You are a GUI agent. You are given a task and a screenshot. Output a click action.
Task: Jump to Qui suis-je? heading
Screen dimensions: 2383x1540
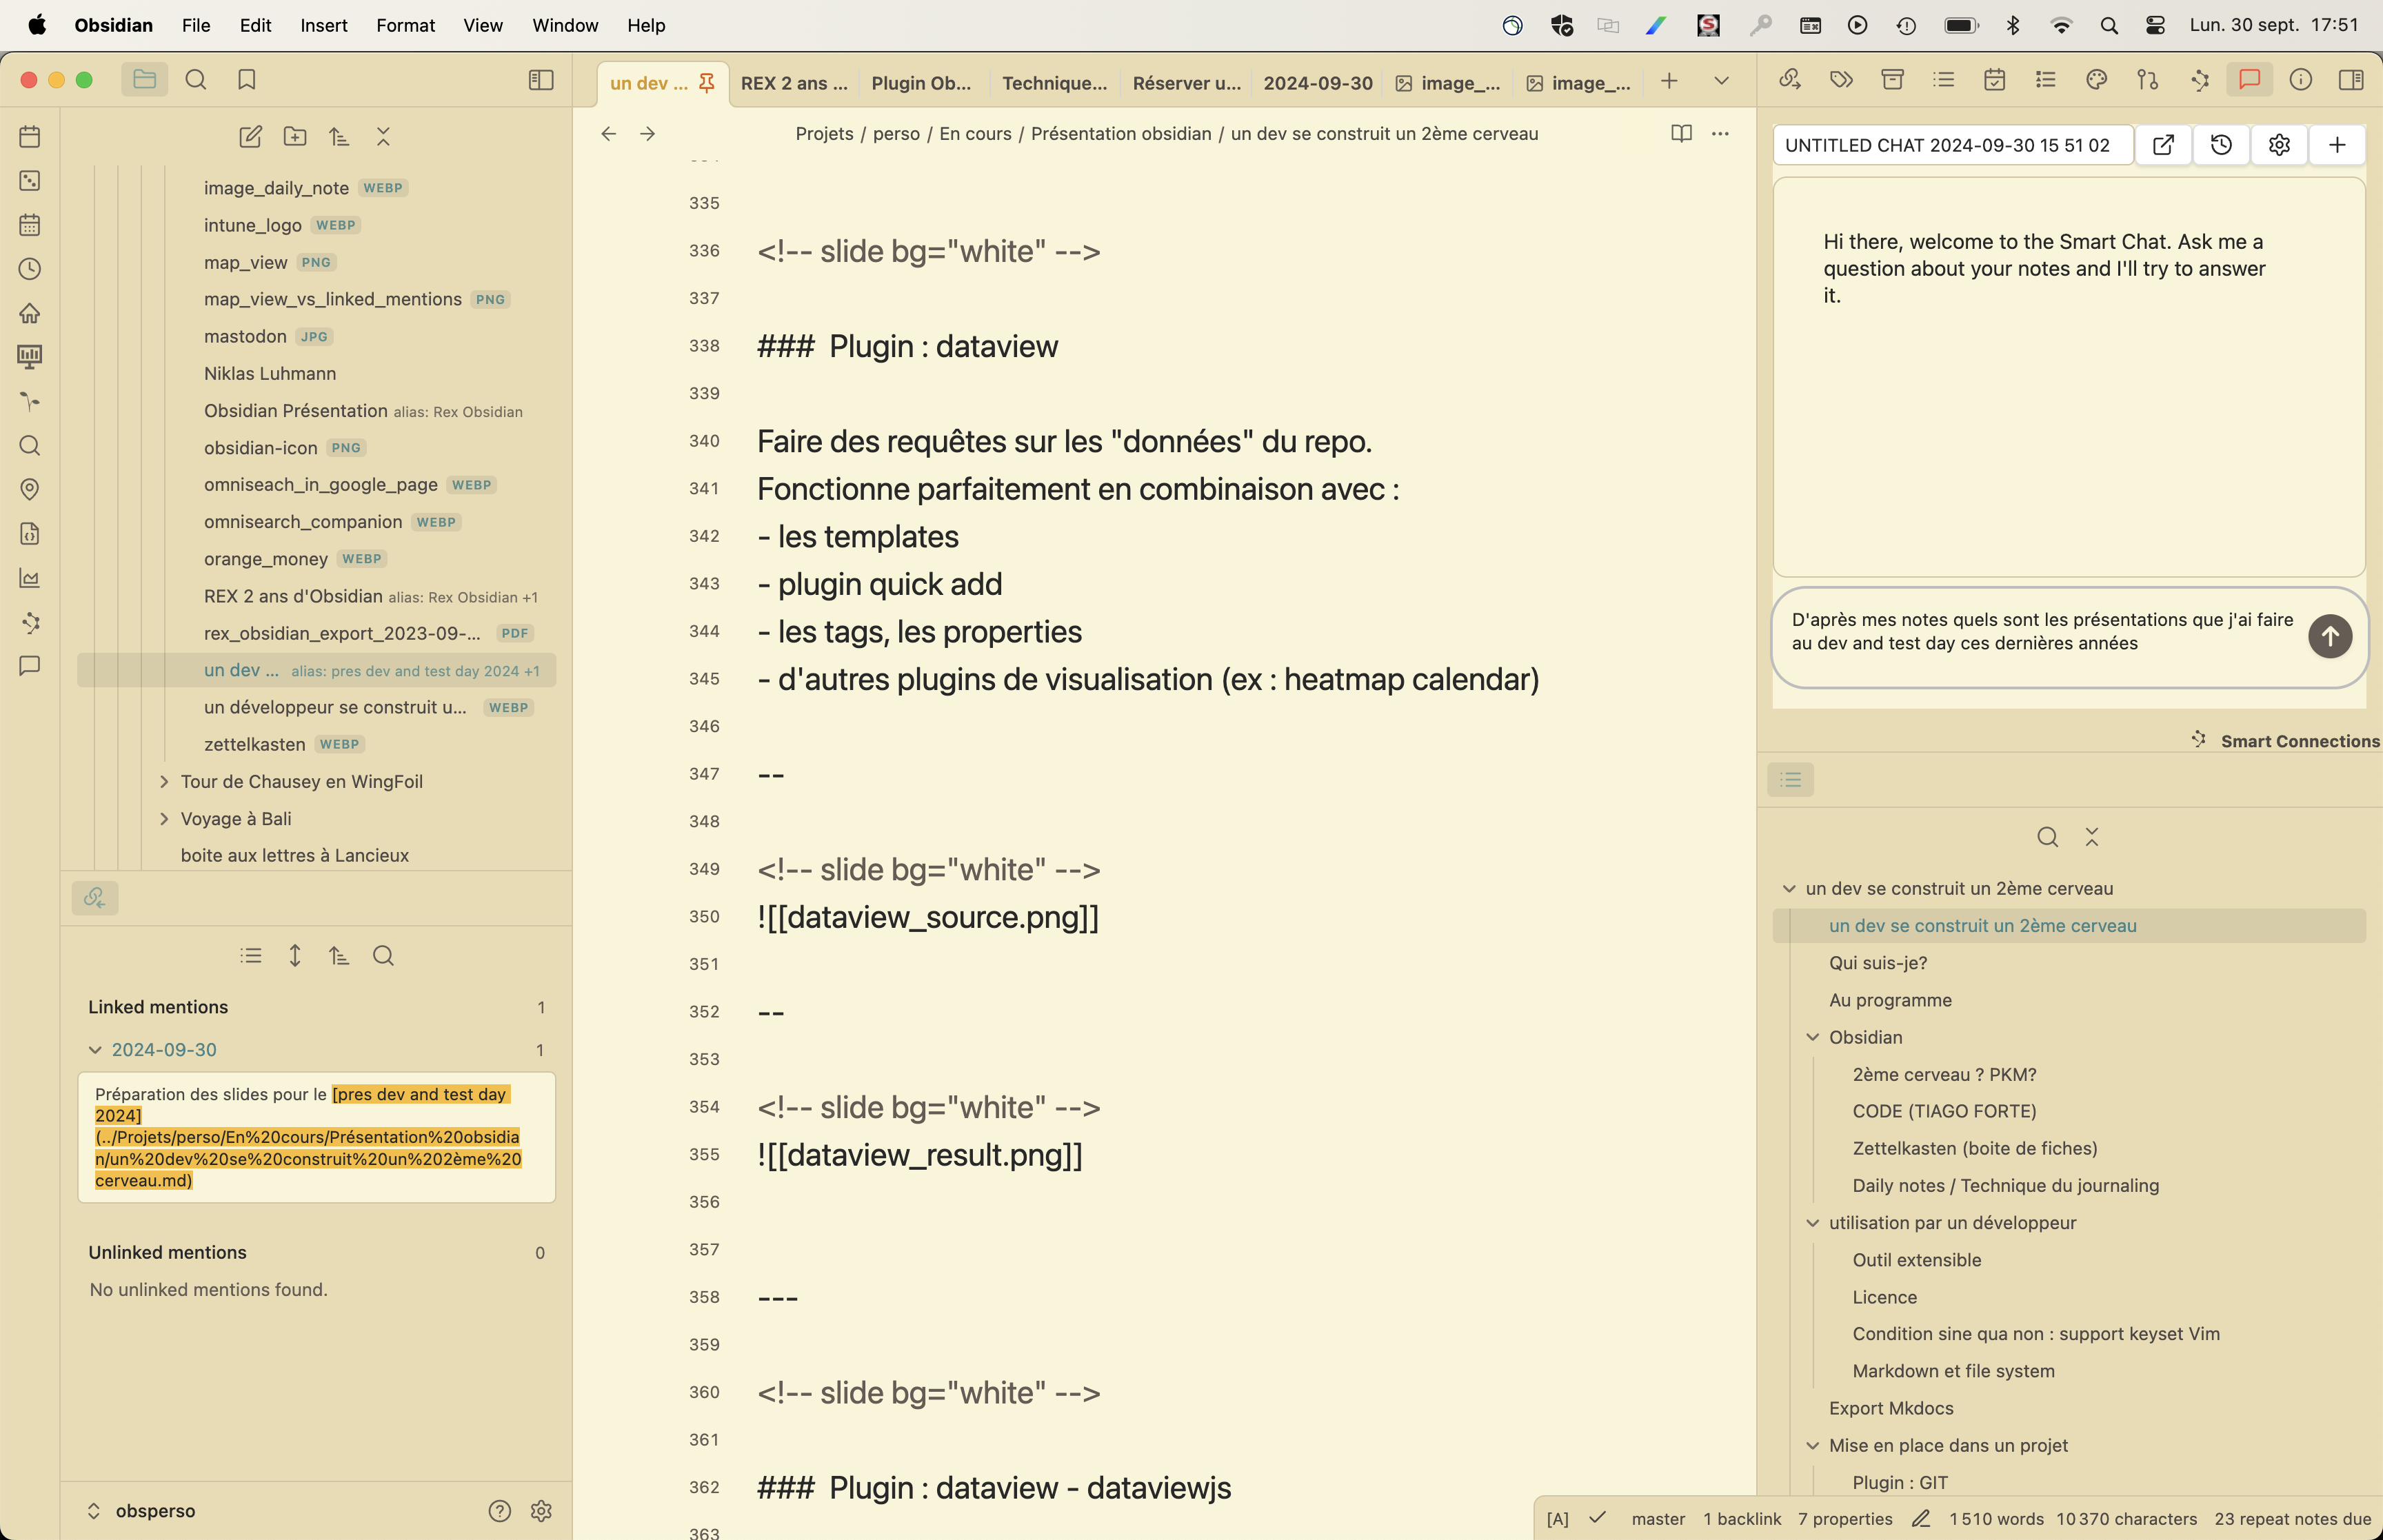[x=1877, y=963]
